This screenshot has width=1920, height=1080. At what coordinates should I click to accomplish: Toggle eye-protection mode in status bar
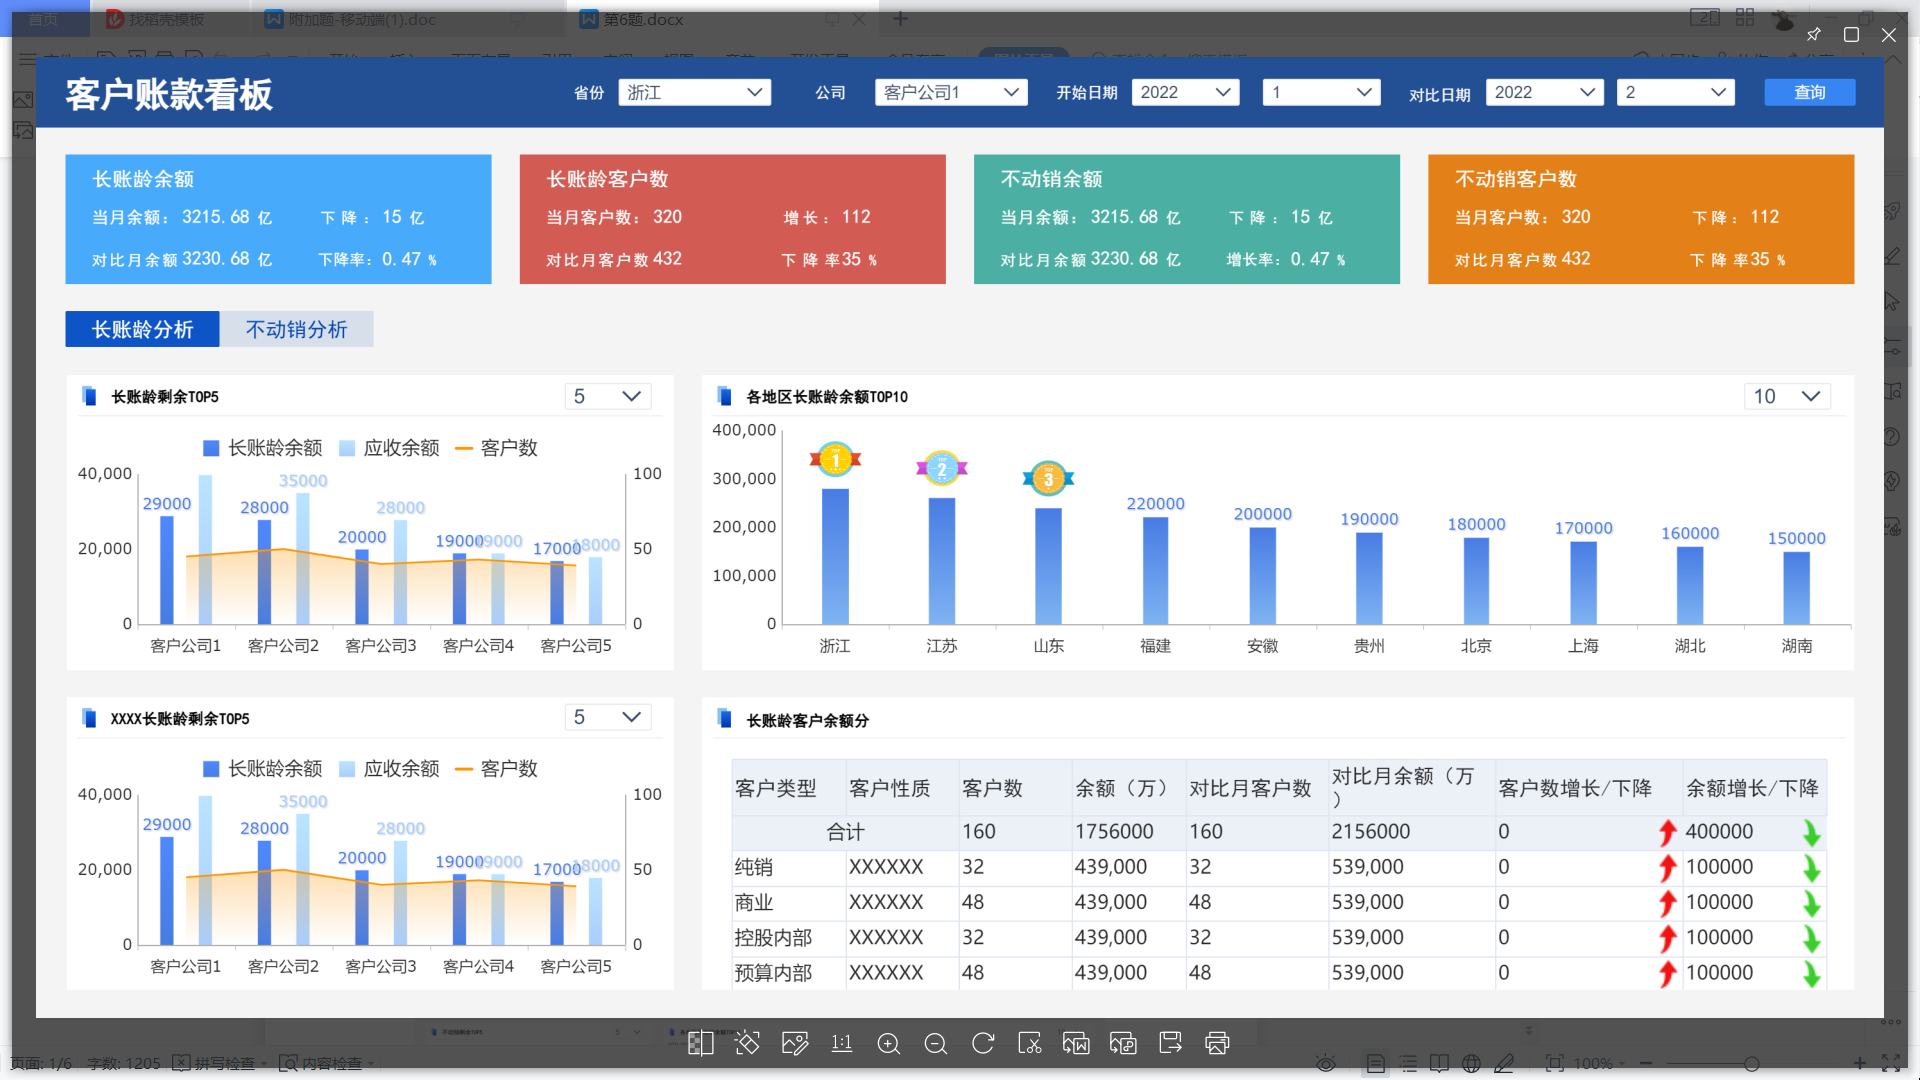tap(1326, 1064)
